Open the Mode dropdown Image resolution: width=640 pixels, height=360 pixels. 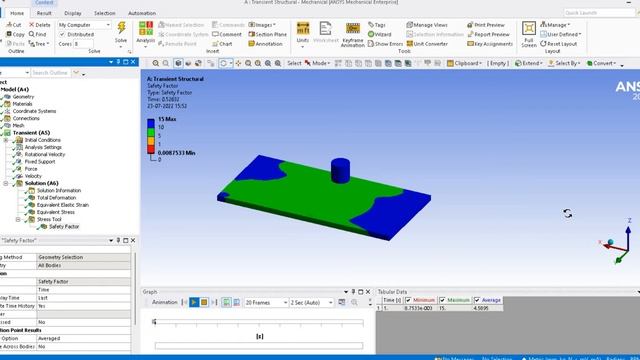(x=318, y=63)
